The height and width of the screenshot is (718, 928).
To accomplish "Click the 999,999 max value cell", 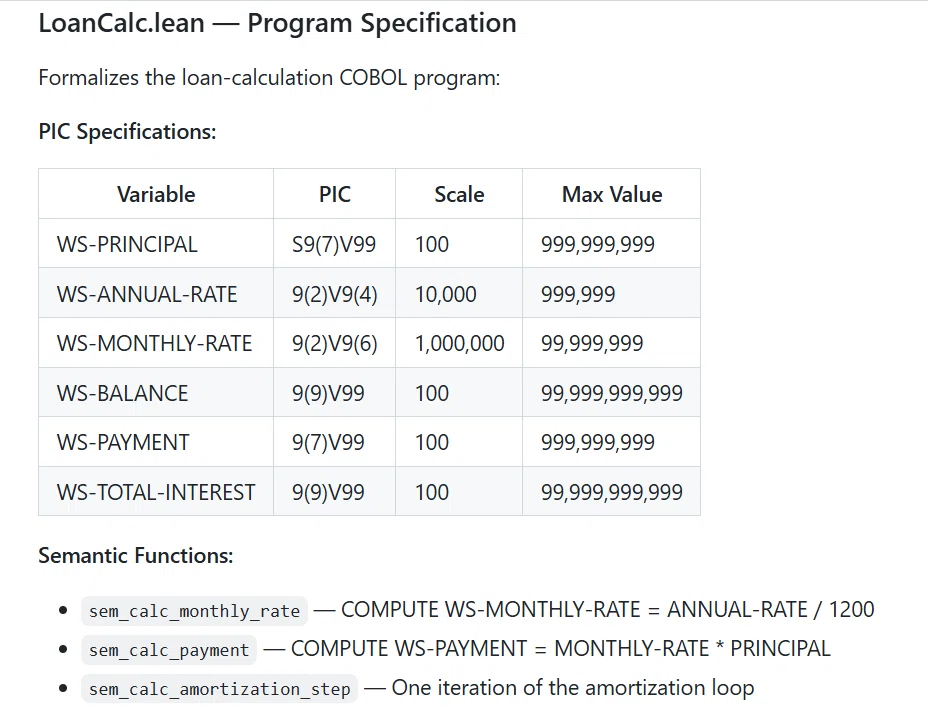I will click(x=611, y=294).
